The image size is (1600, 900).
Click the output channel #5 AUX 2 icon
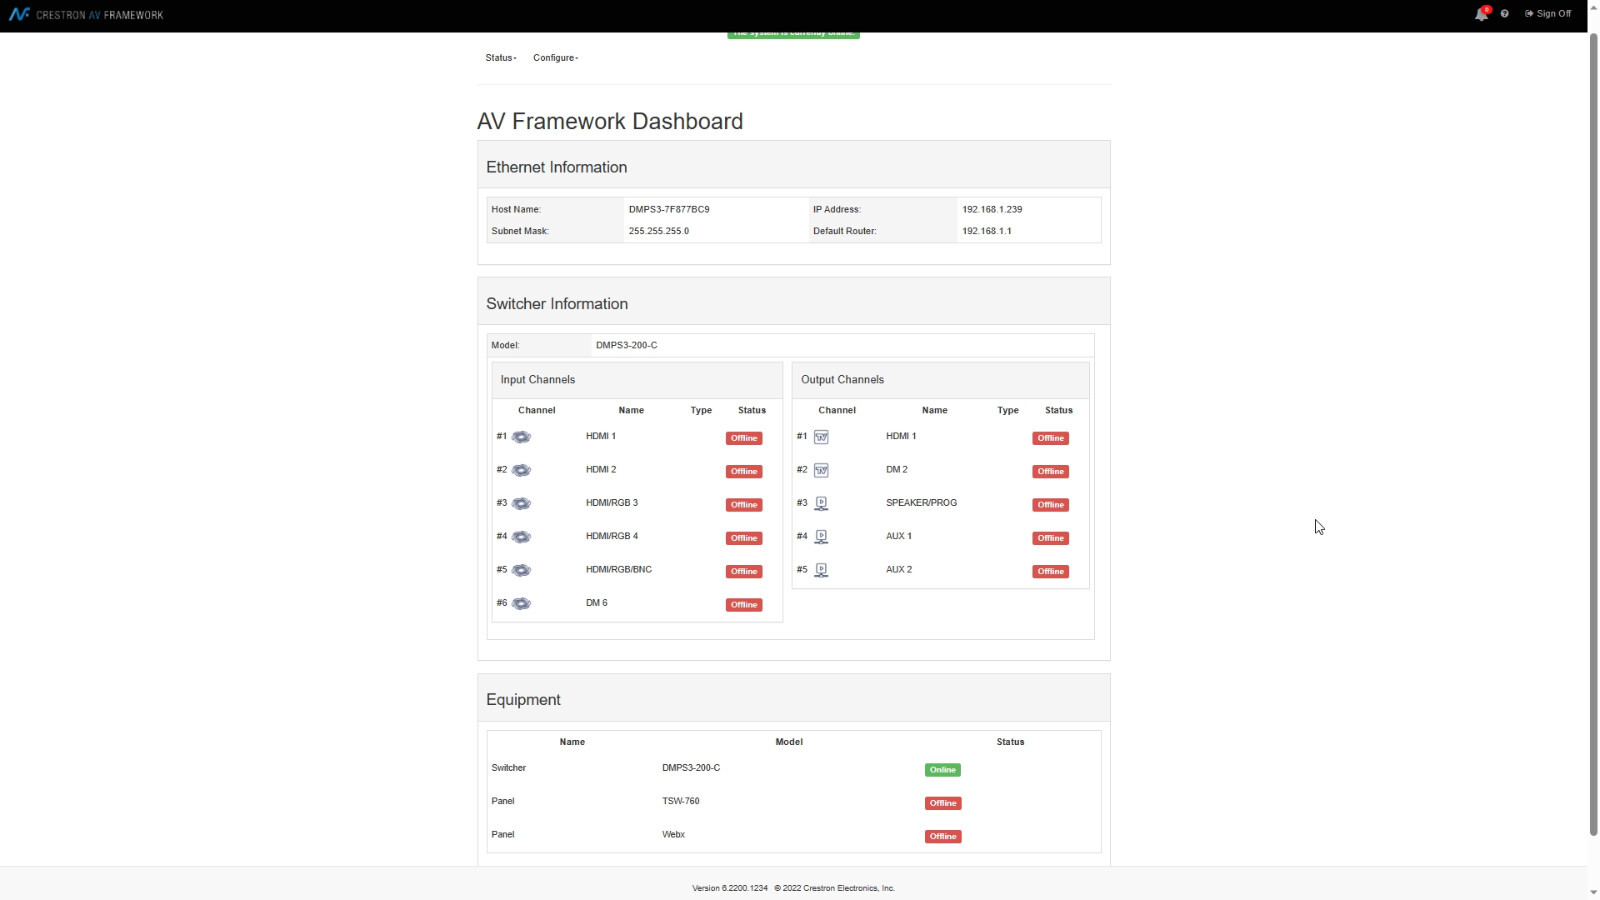point(821,570)
